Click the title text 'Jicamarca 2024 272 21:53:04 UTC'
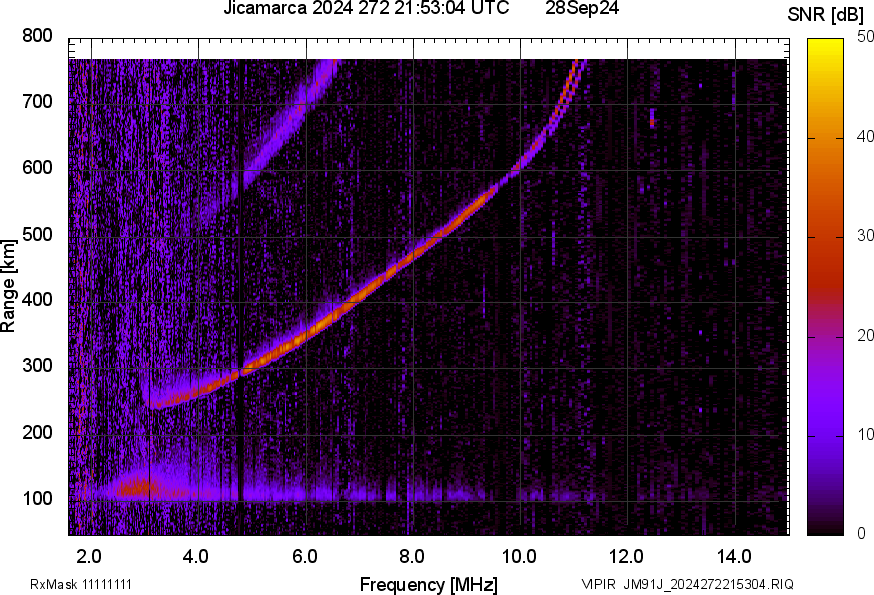Viewport: 874px width, 595px height. (366, 8)
